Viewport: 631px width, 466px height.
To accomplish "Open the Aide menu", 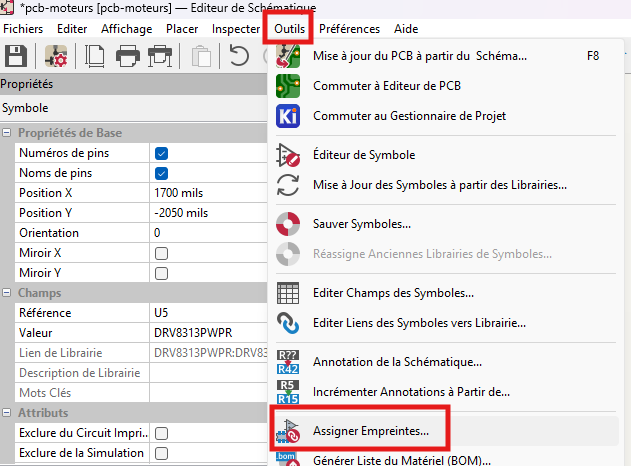I will pyautogui.click(x=406, y=29).
